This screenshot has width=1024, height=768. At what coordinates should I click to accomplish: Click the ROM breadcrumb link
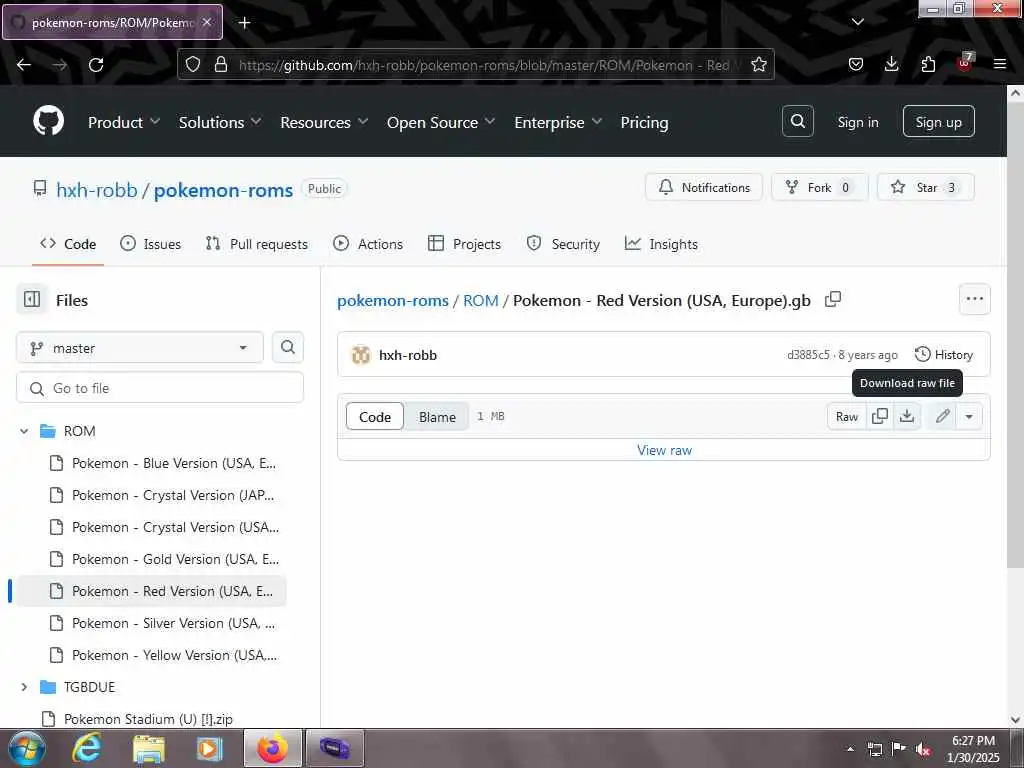point(481,300)
